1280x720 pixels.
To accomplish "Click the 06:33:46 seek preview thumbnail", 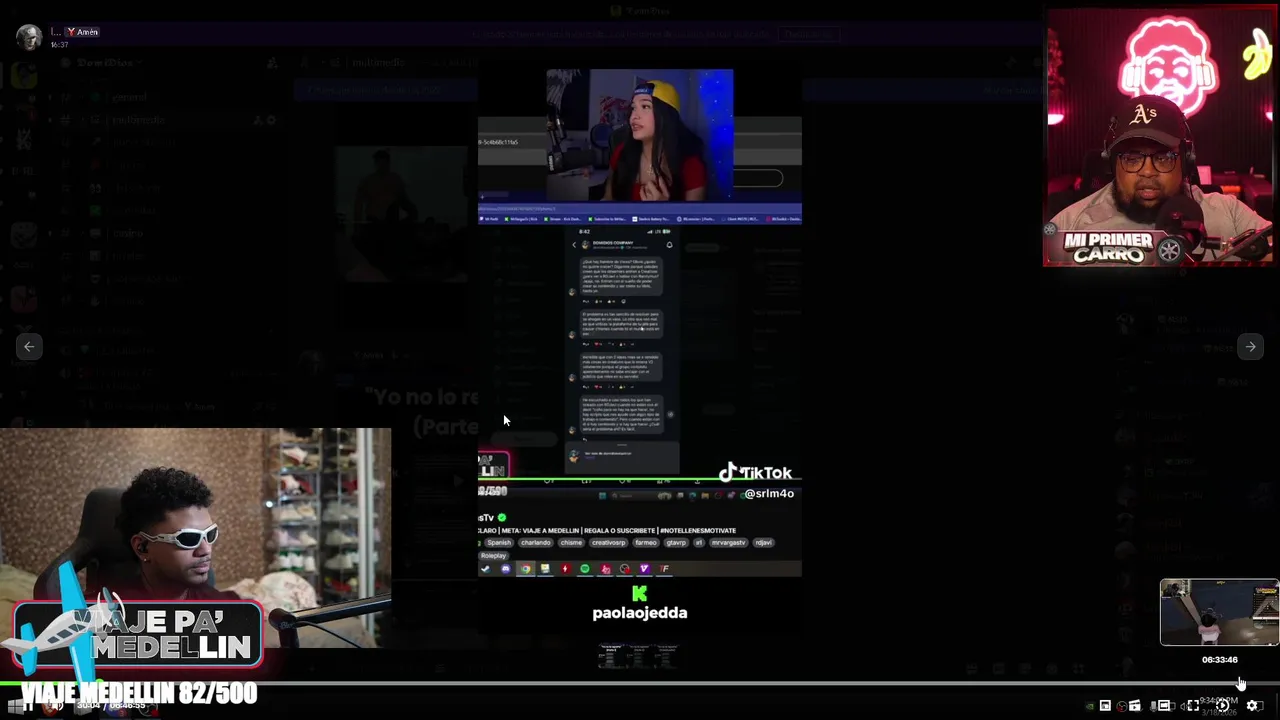I will 1219,612.
